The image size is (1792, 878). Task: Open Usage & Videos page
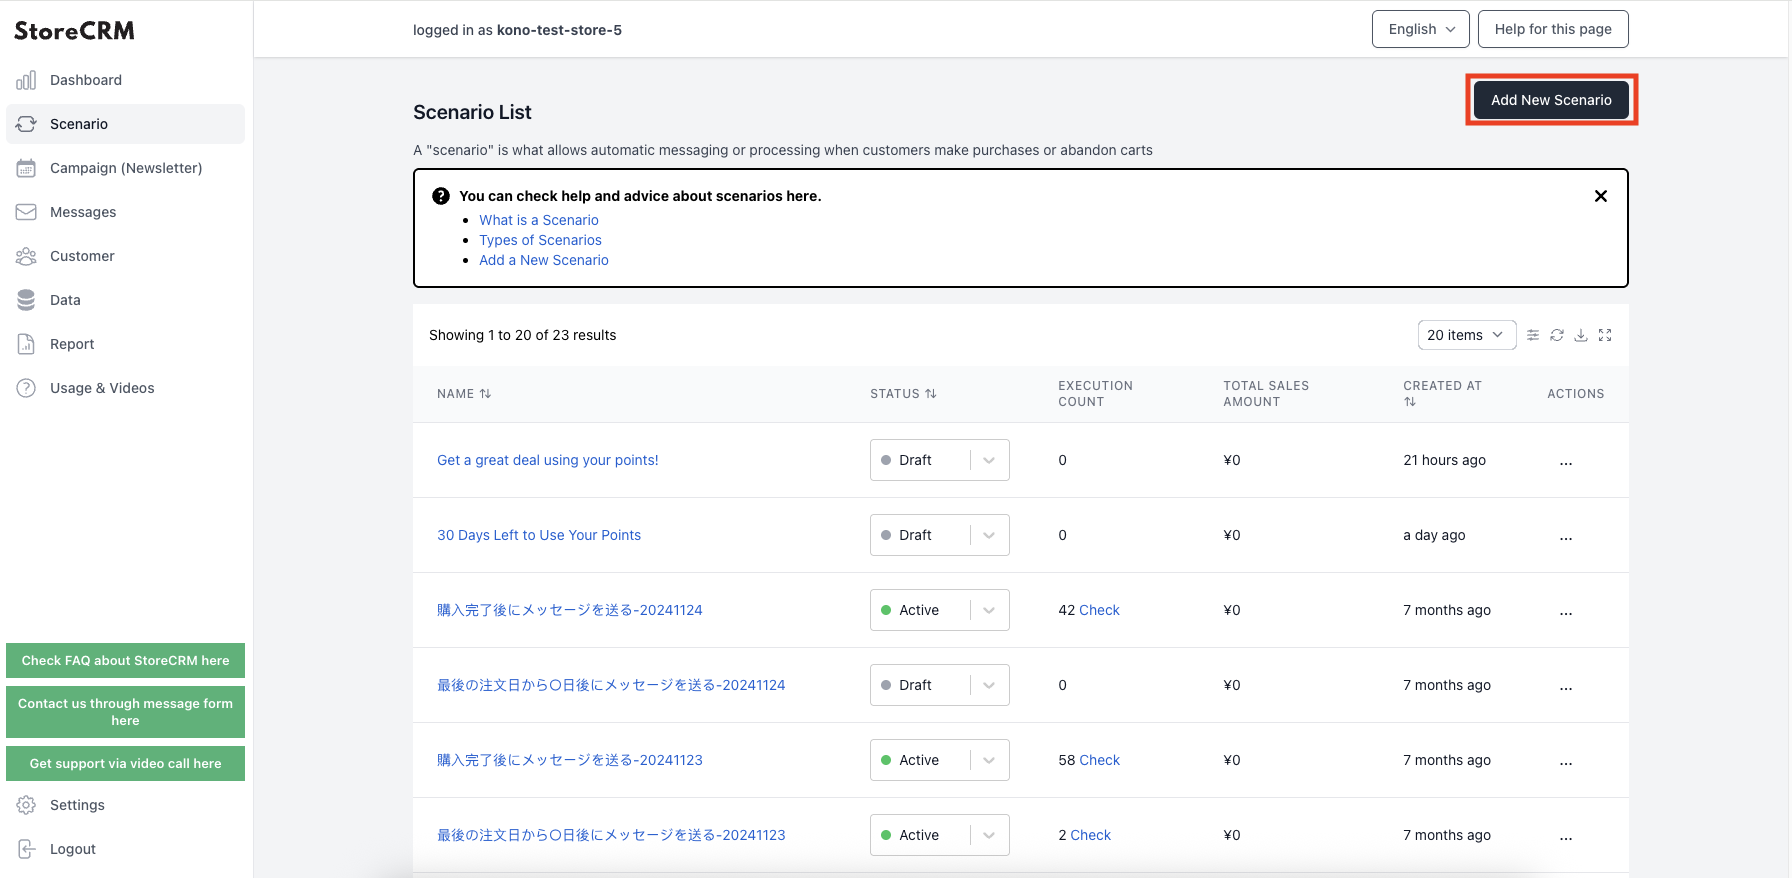(x=125, y=388)
